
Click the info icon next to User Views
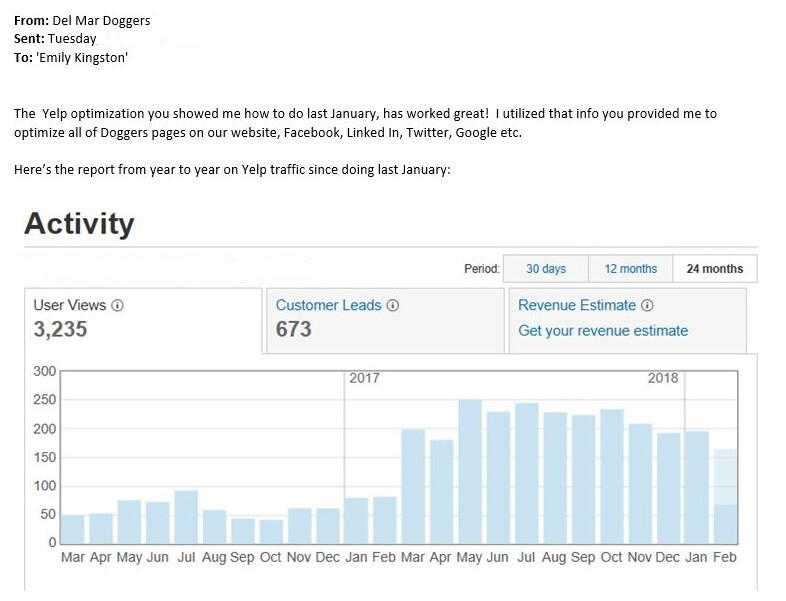point(118,305)
